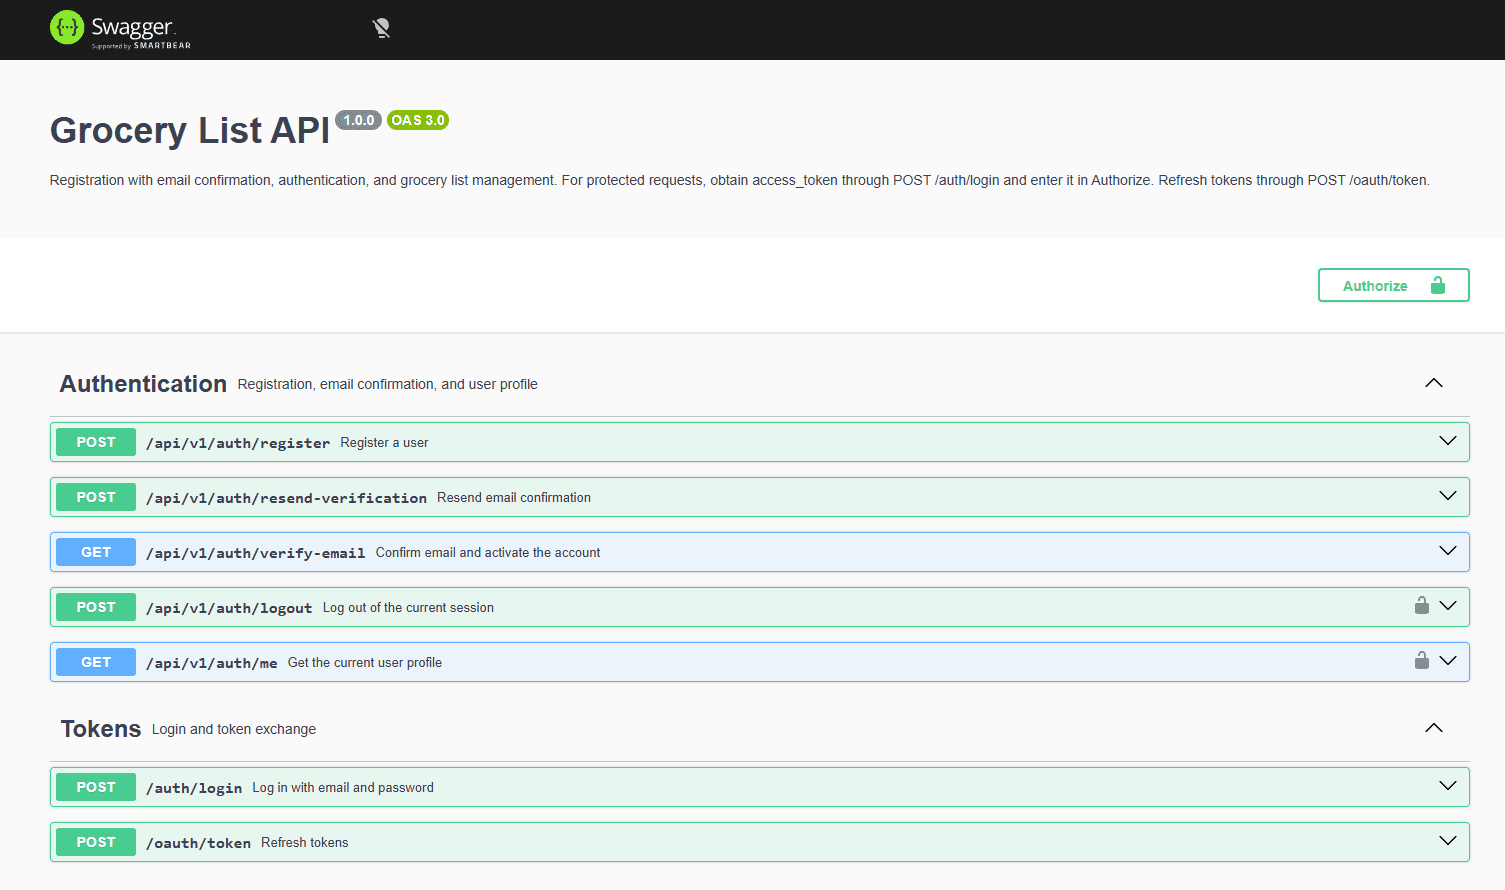Click the lock icon on auth/me endpoint
This screenshot has height=890, width=1505.
tap(1421, 660)
